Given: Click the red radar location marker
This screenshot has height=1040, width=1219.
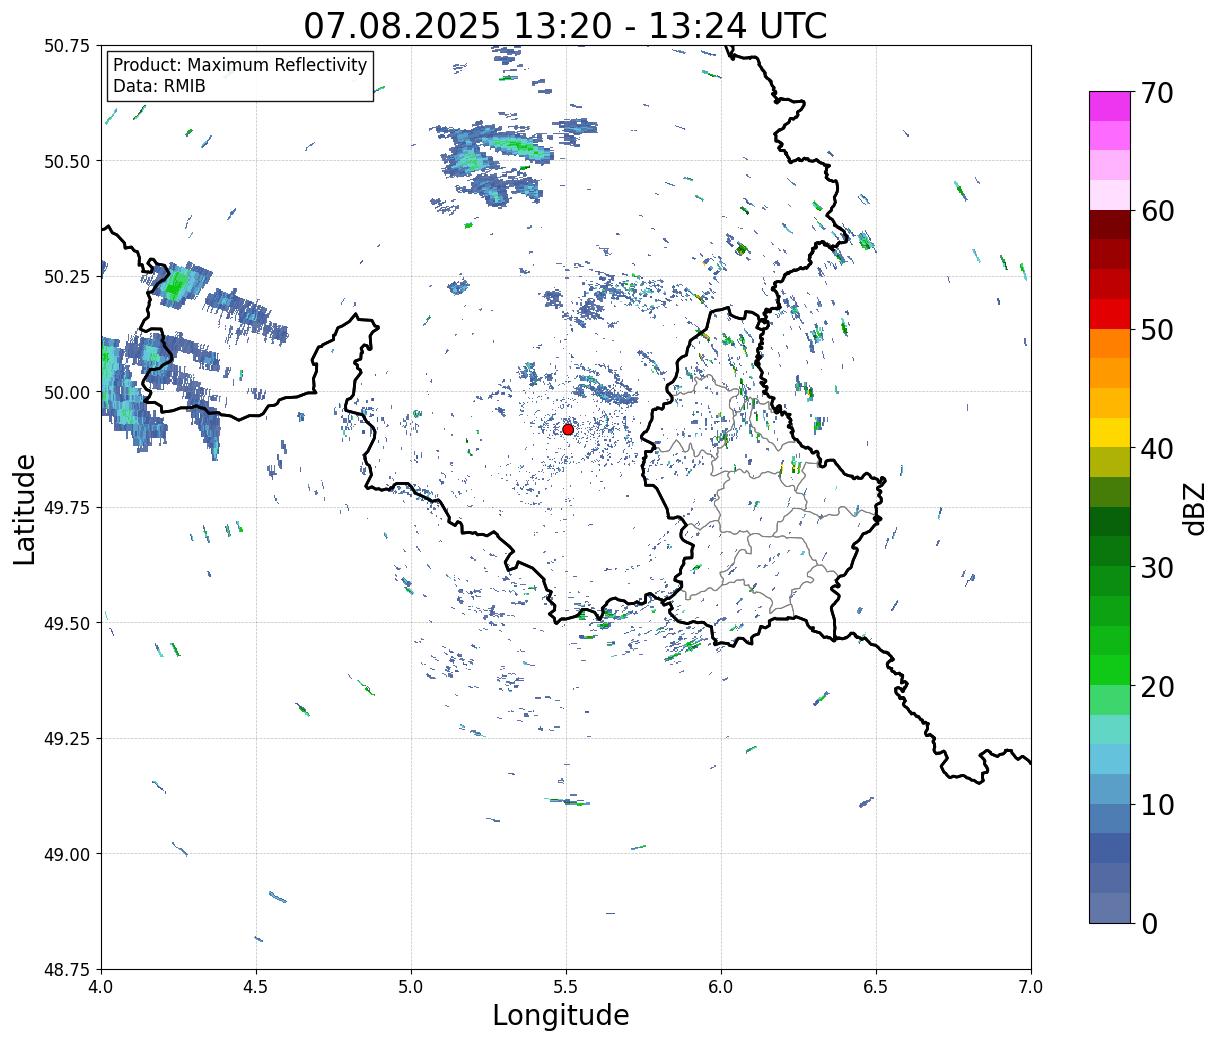Looking at the screenshot, I should click(x=568, y=429).
